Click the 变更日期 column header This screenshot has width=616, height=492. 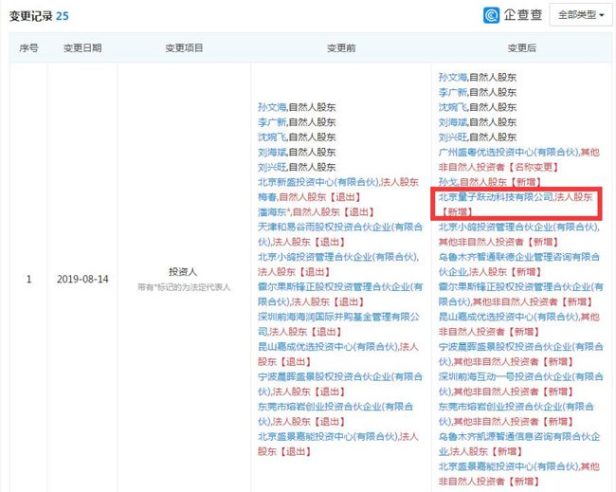coord(82,48)
